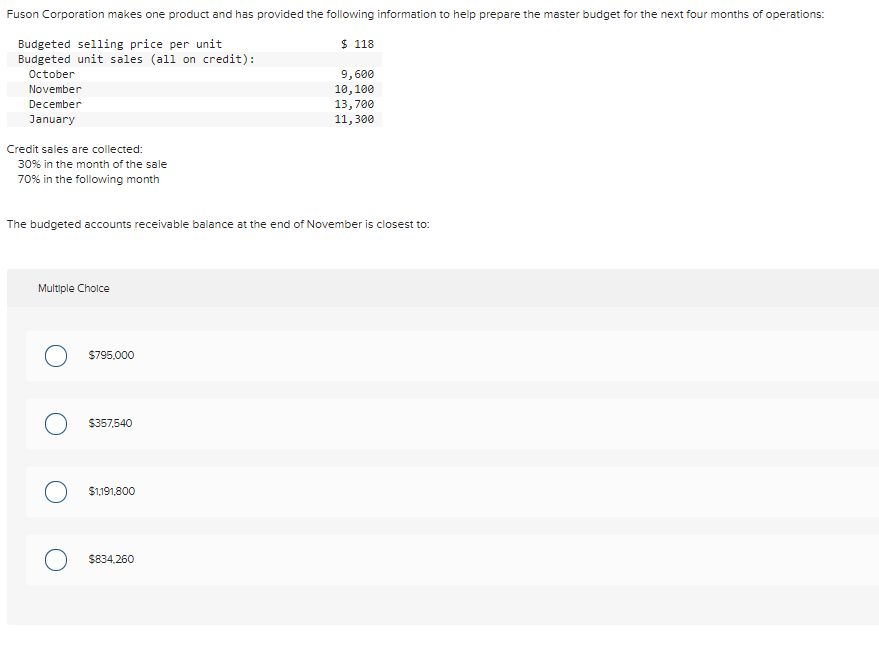The image size is (879, 671).
Task: Select the radio button for $795,000
Action: [56, 356]
